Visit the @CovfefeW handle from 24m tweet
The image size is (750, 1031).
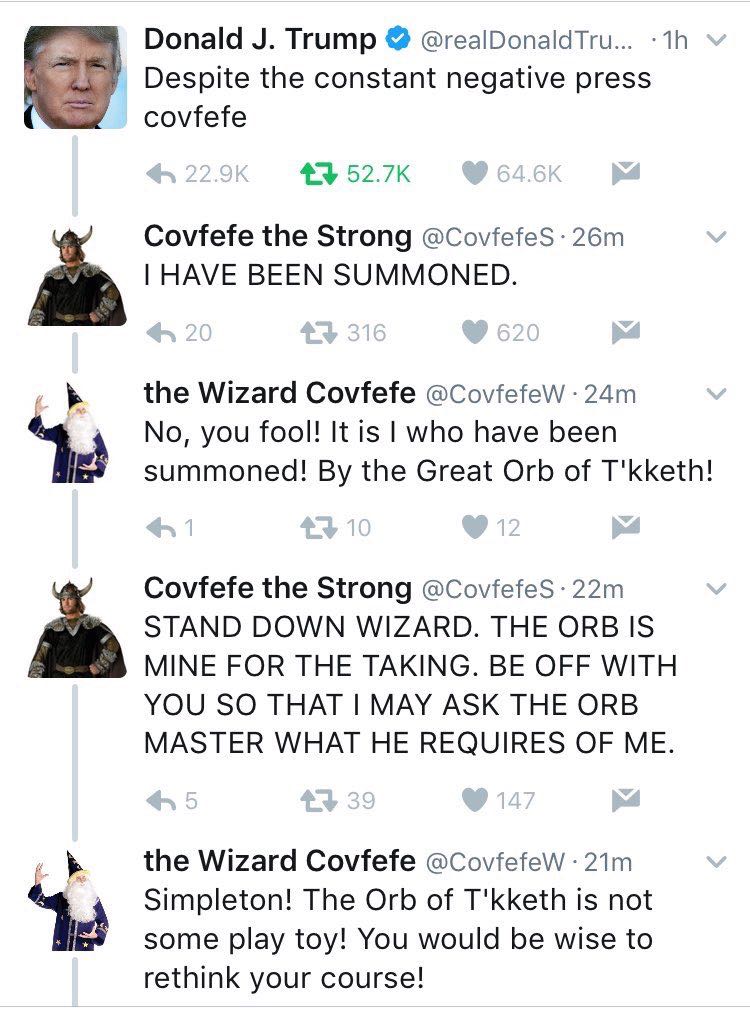pyautogui.click(x=498, y=395)
